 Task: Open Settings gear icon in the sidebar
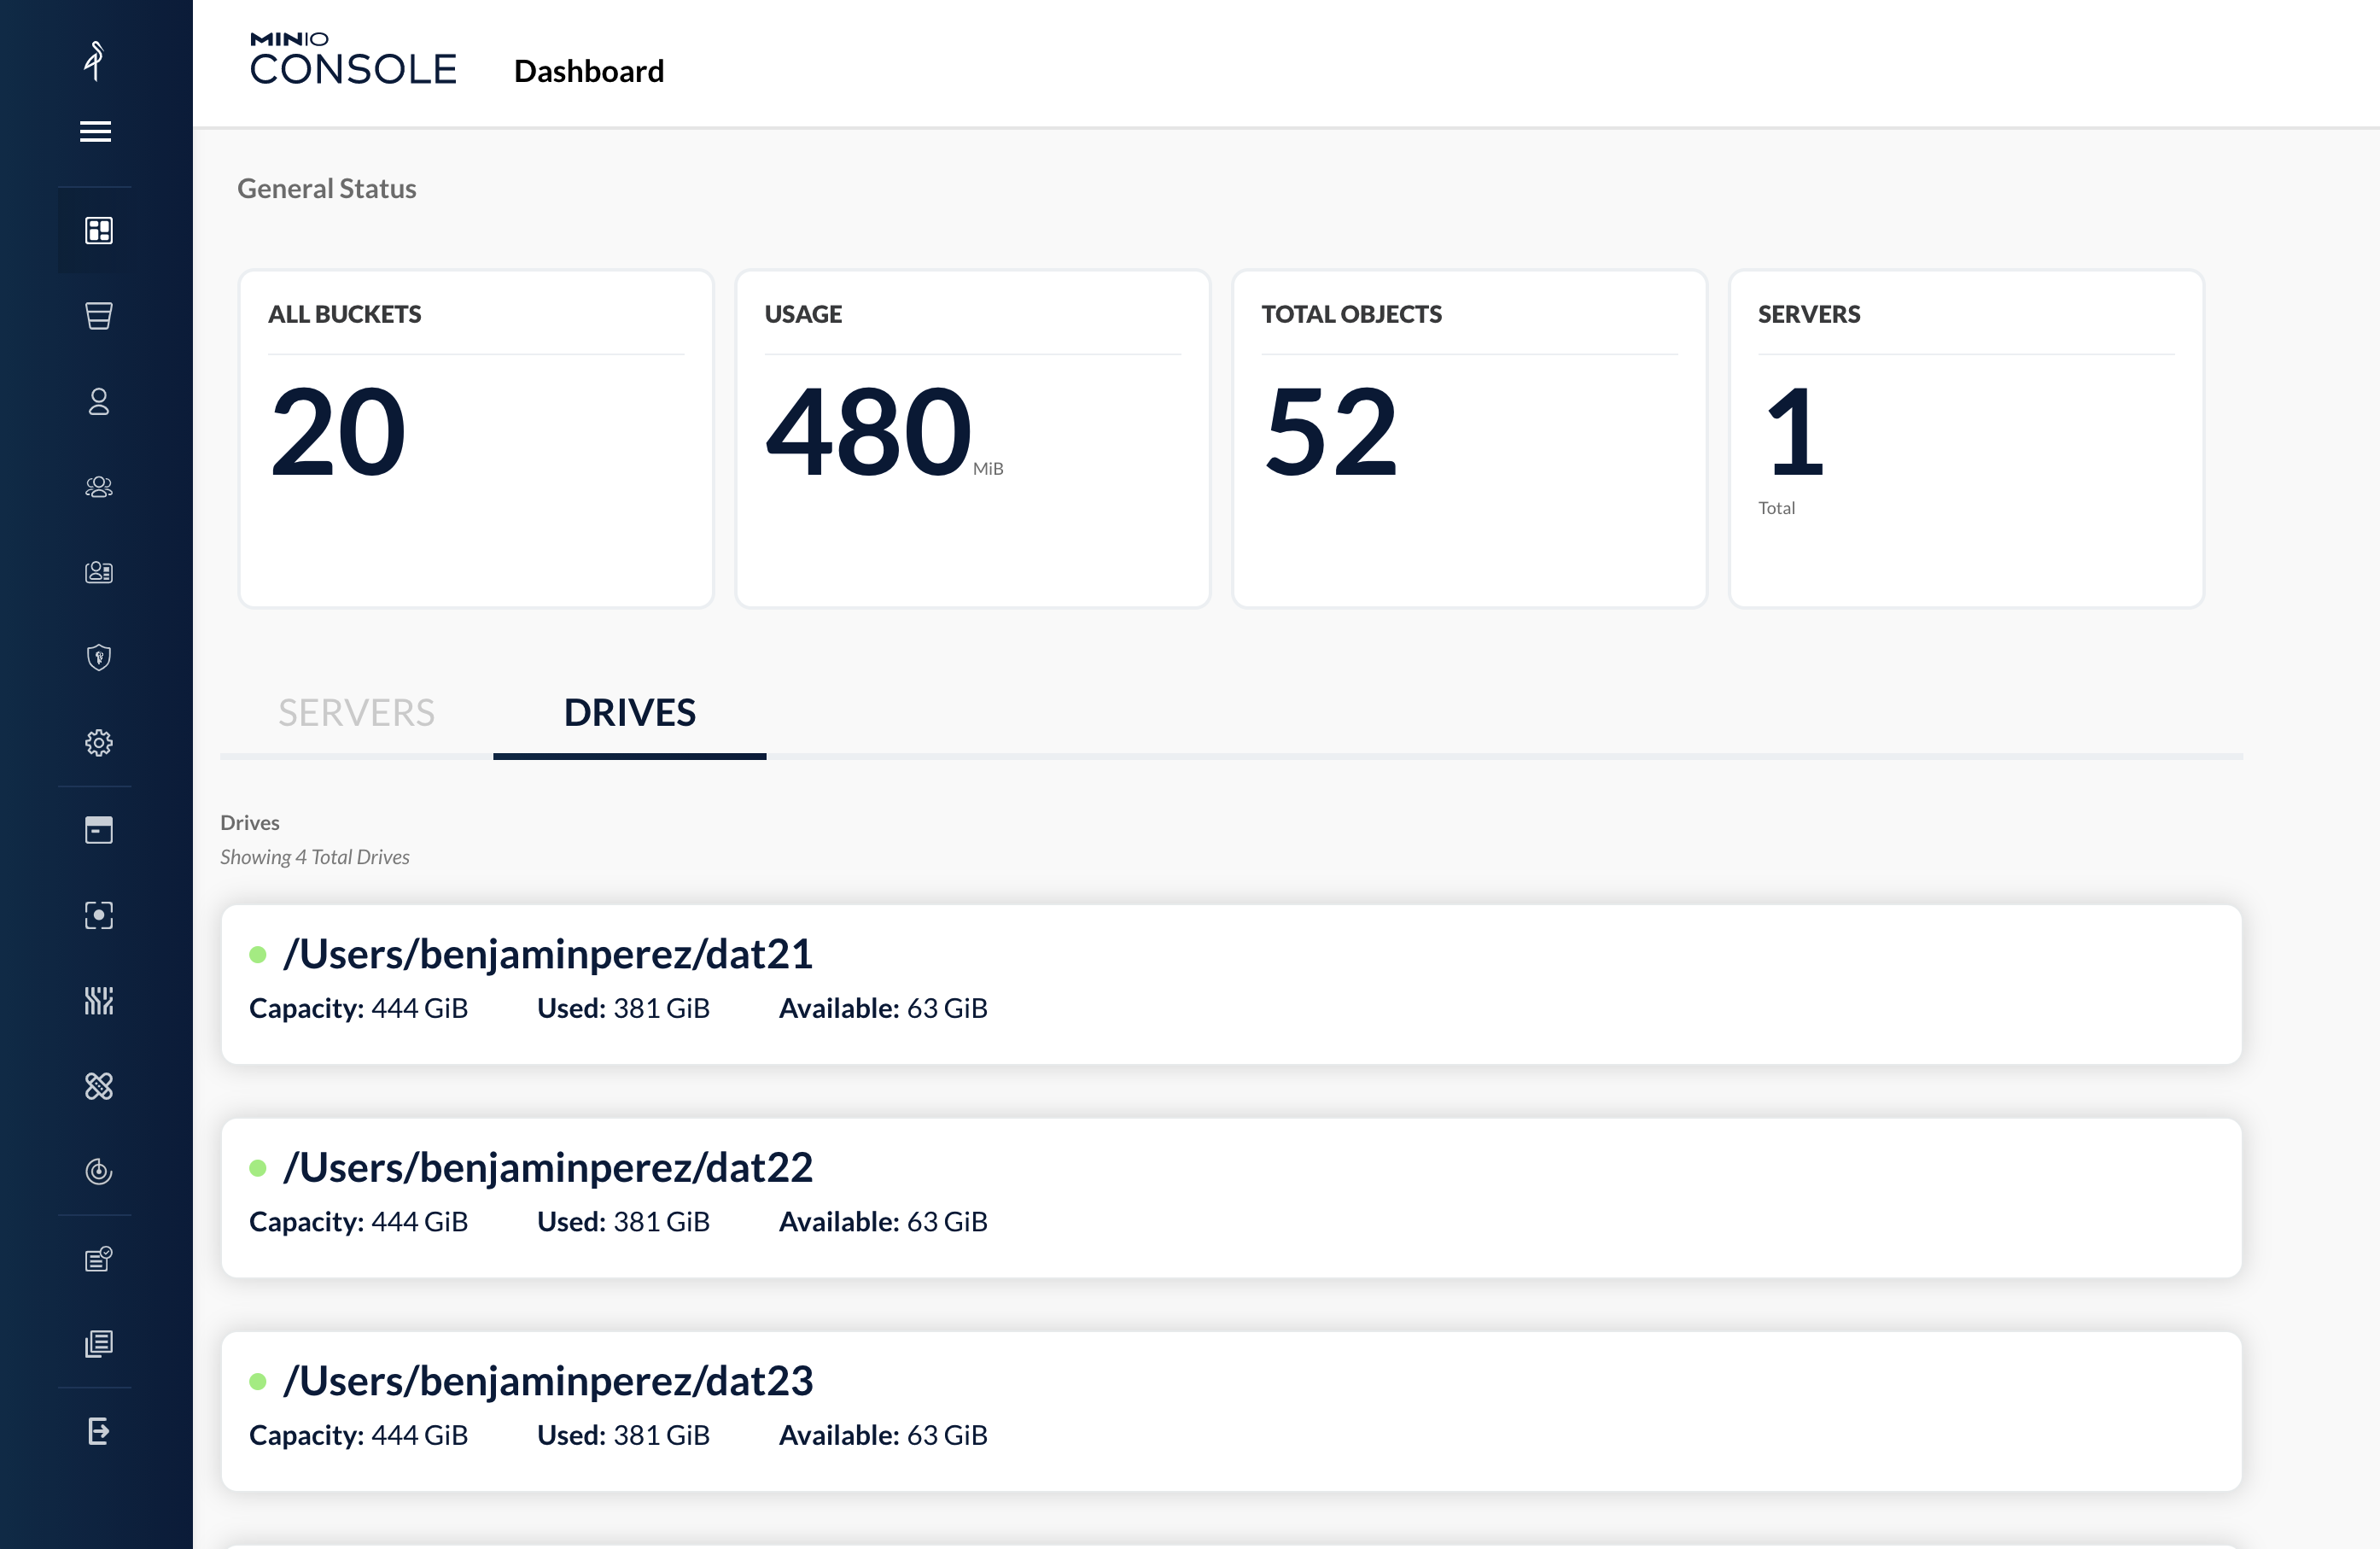click(x=98, y=743)
